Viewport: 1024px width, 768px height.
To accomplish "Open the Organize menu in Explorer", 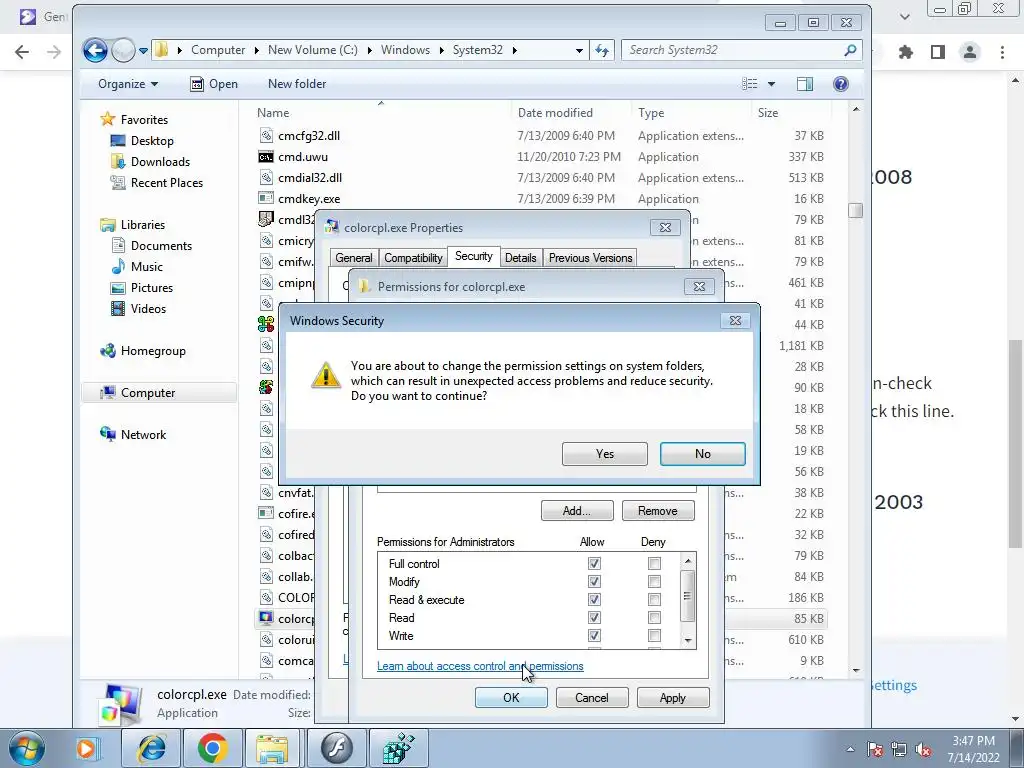I will click(128, 84).
